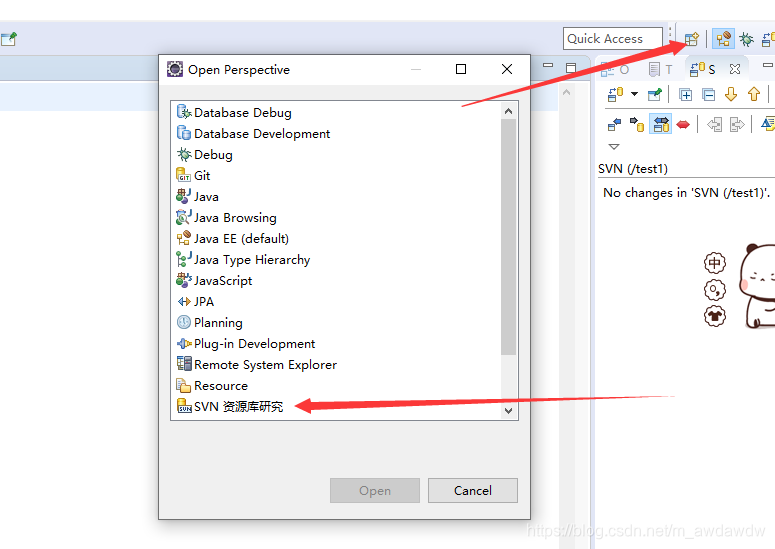Viewport: 775px width, 549px height.
Task: Select the Git perspective icon in list
Action: click(x=183, y=175)
